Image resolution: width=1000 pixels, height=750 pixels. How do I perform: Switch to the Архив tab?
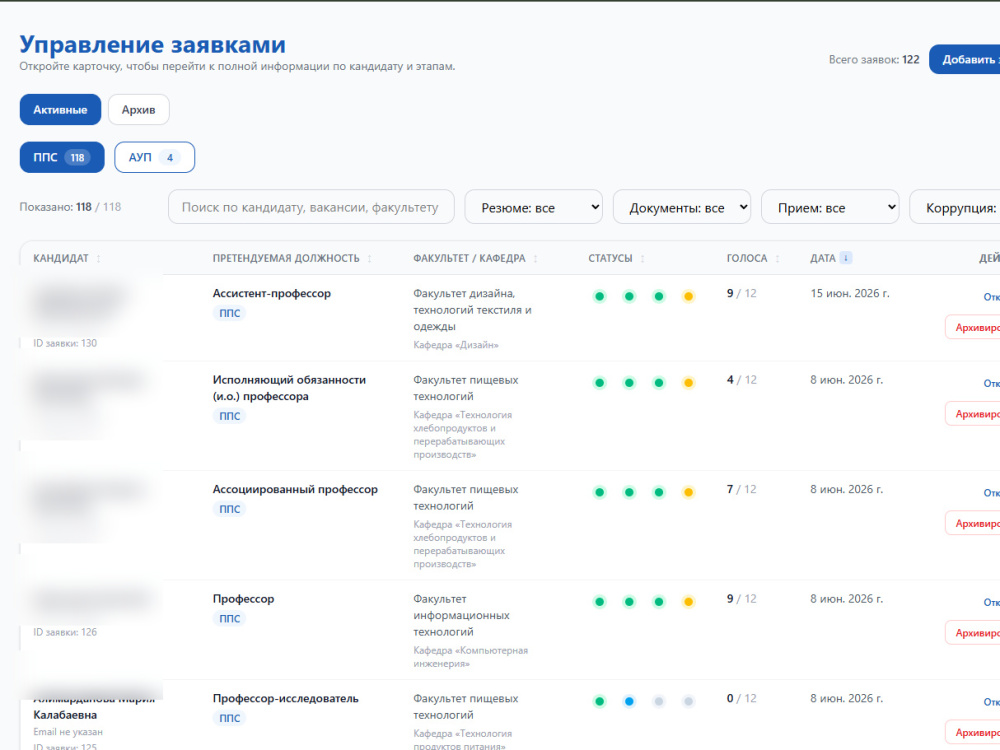(x=138, y=110)
